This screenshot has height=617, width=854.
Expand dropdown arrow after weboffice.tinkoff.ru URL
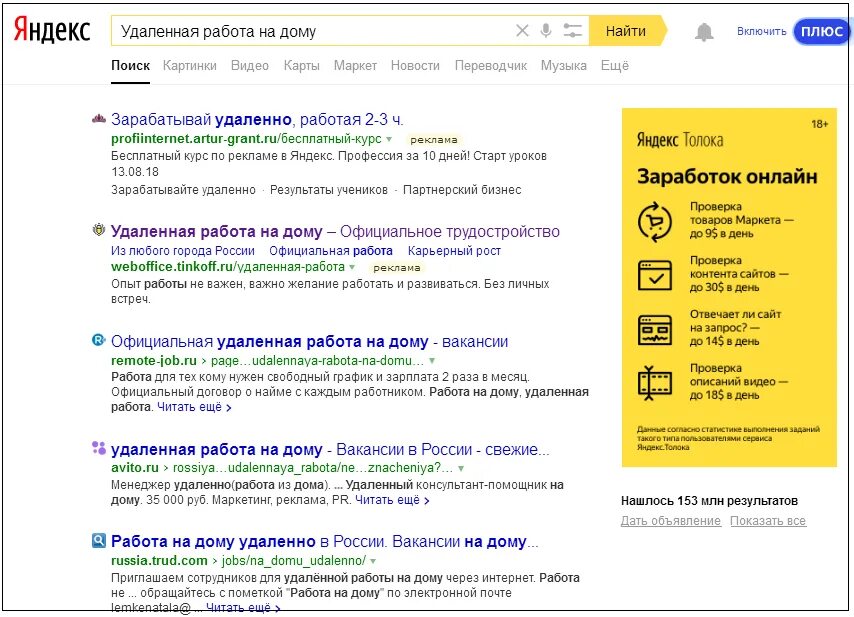pyautogui.click(x=352, y=267)
